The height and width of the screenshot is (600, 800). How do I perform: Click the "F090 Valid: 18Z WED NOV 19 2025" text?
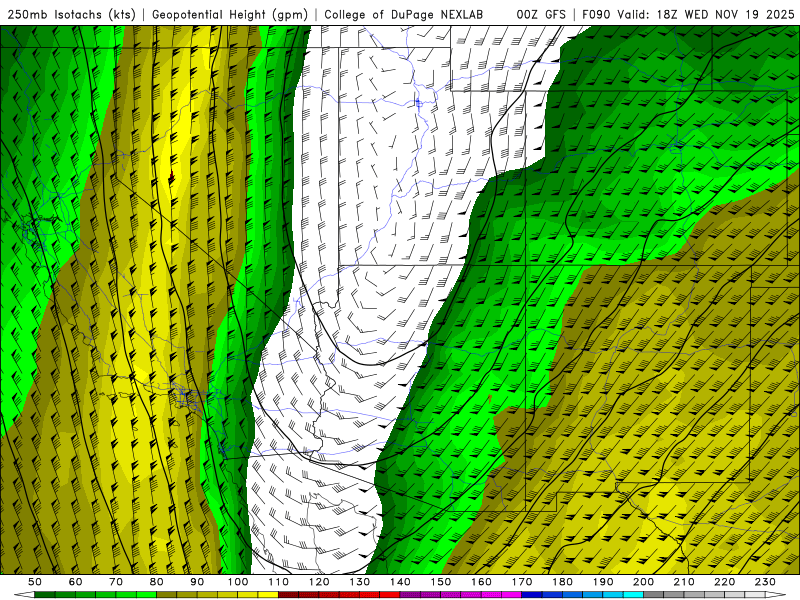click(x=688, y=15)
